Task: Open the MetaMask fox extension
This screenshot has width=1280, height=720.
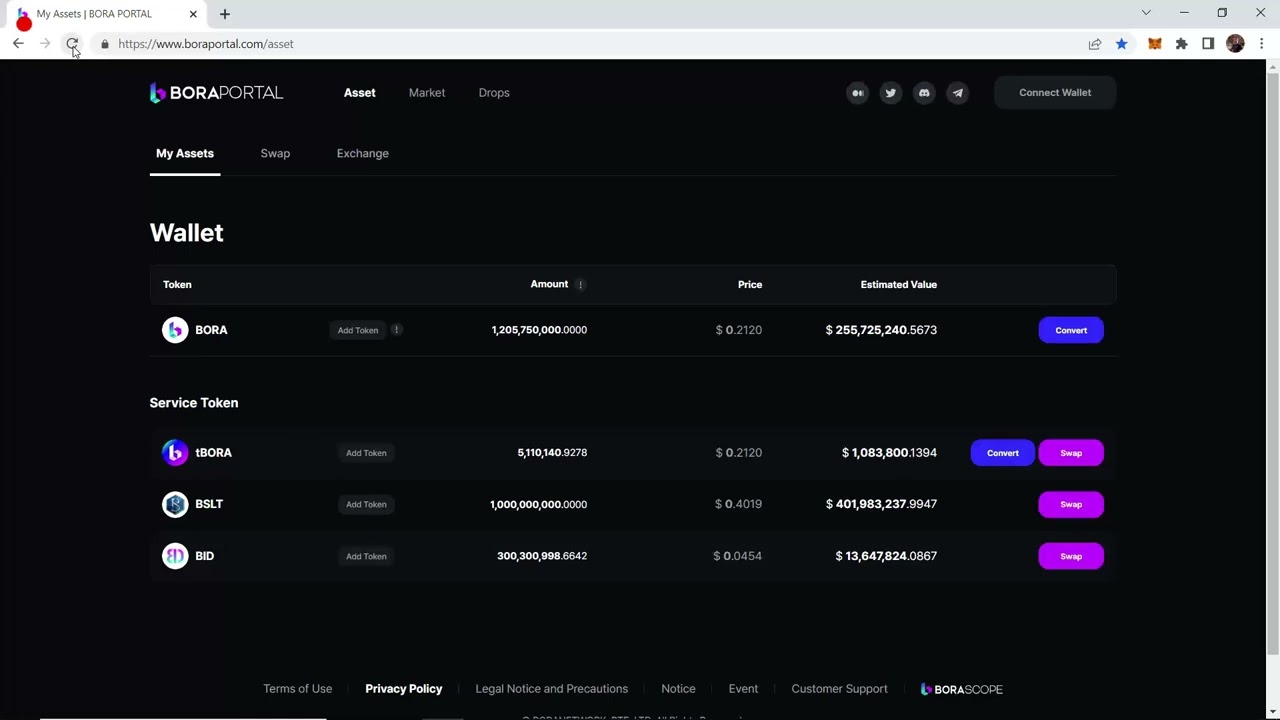Action: click(x=1155, y=44)
